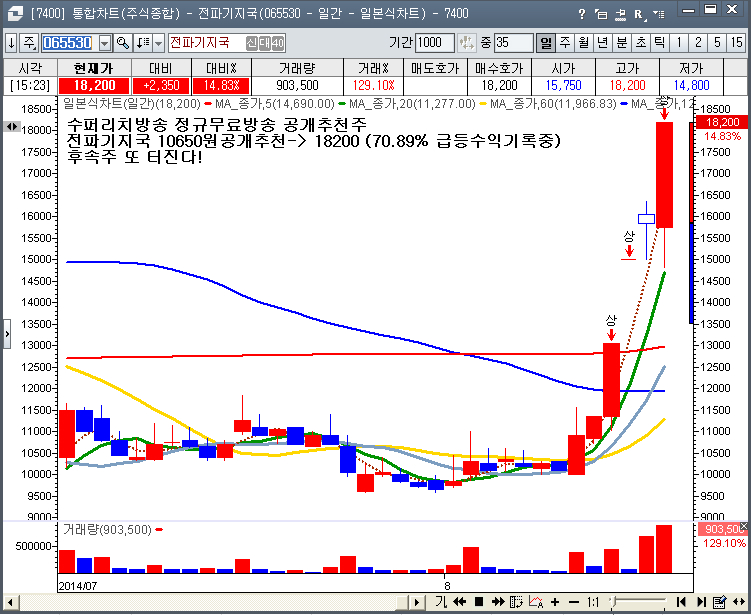Image resolution: width=751 pixels, height=615 pixels.
Task: Switch chart to 주 (weekly) period
Action: click(x=565, y=43)
